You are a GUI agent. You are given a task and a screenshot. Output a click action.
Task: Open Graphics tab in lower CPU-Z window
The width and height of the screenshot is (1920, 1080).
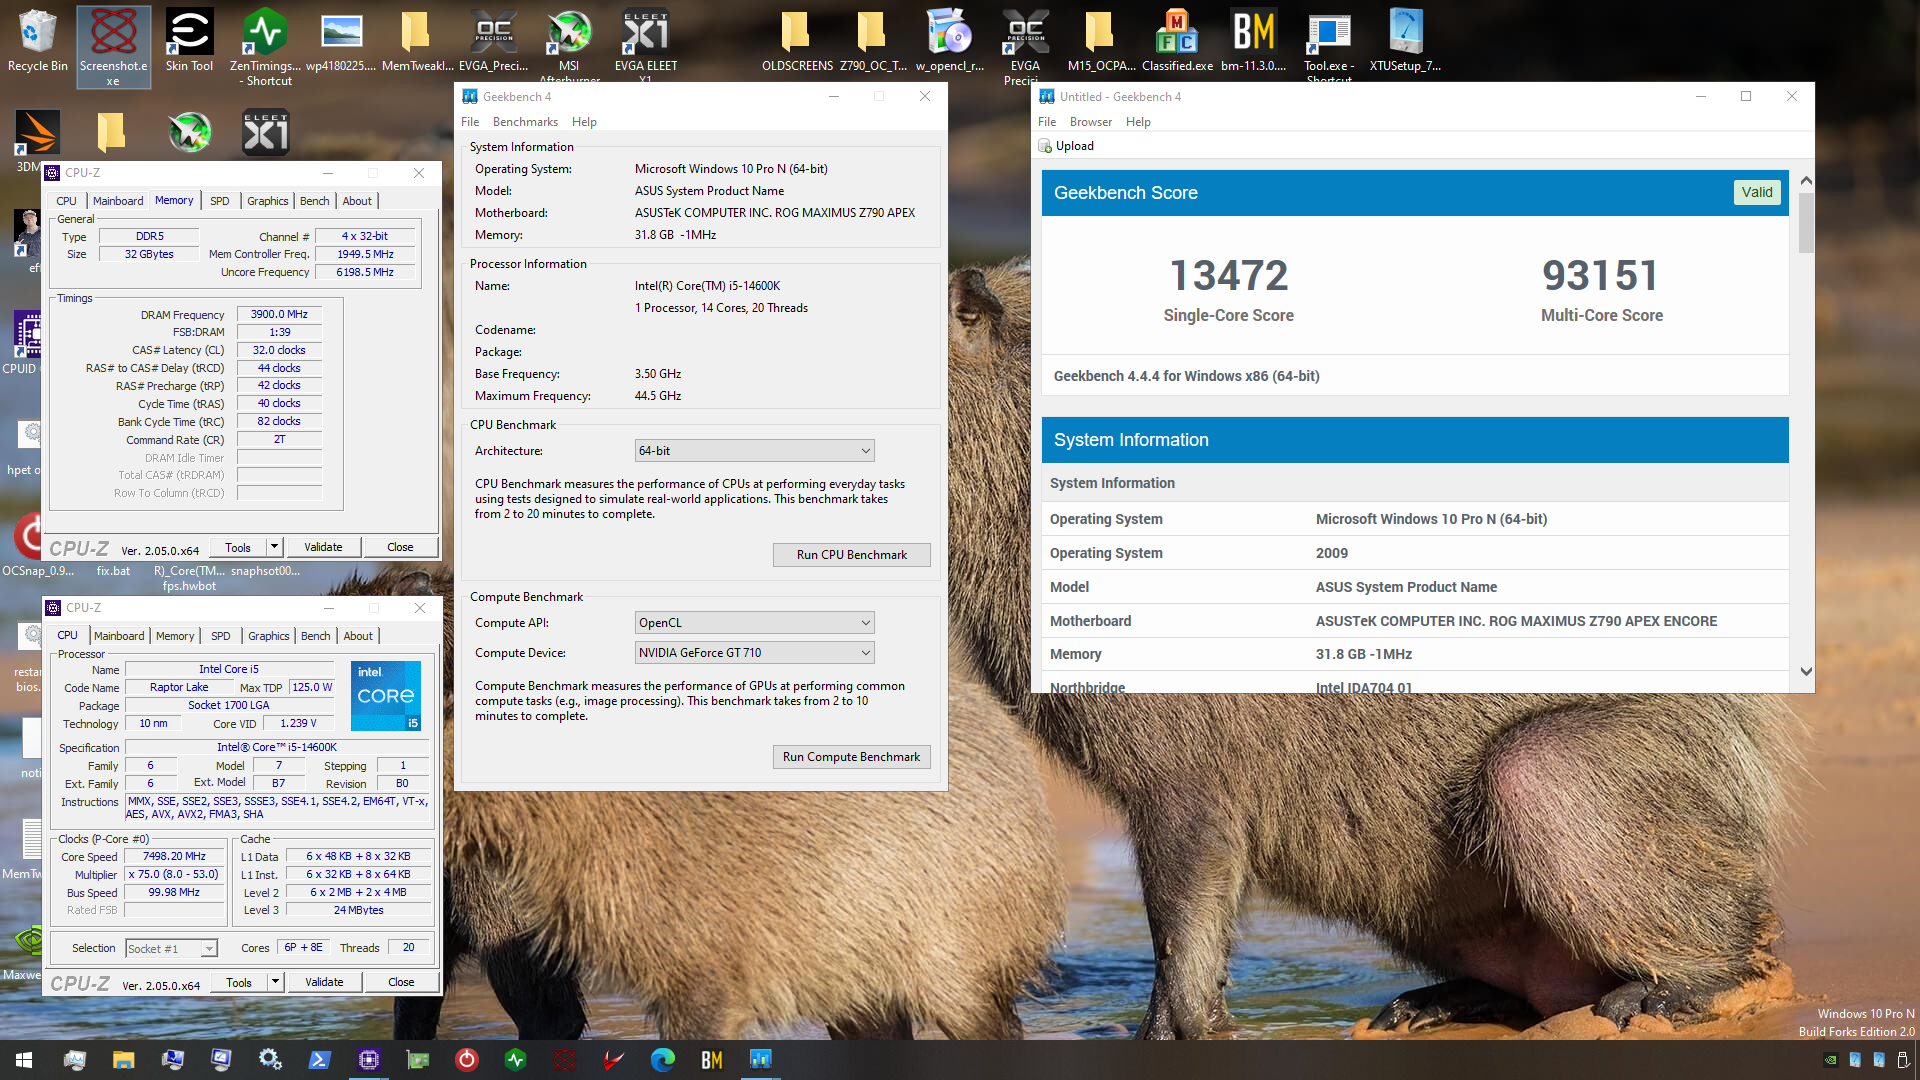coord(269,636)
